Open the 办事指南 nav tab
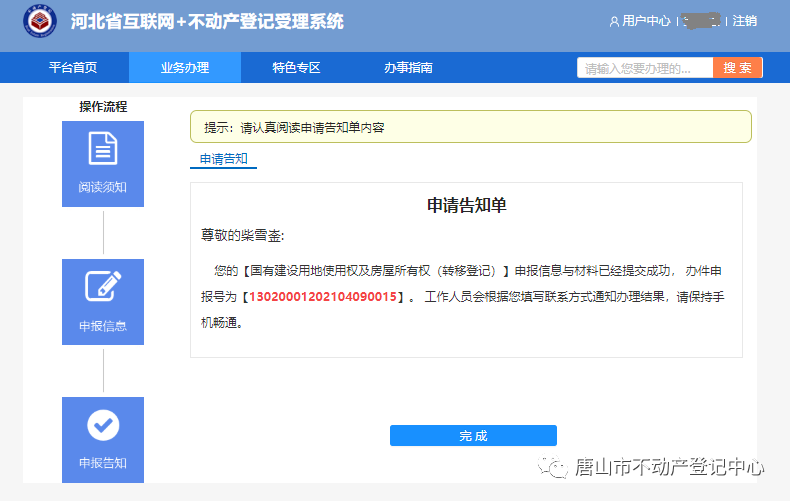This screenshot has width=790, height=501. coord(408,68)
